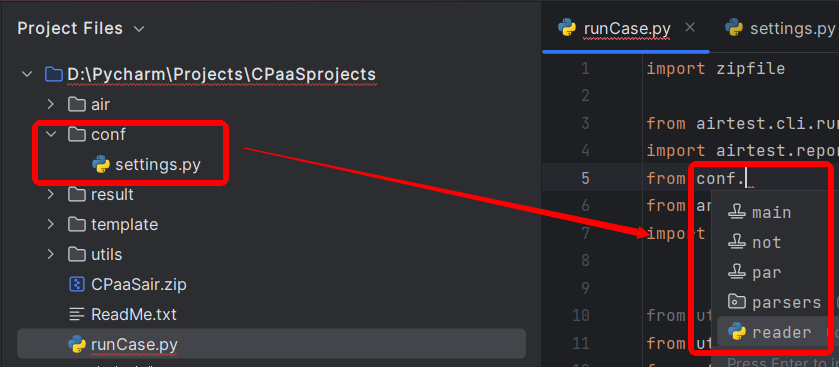The height and width of the screenshot is (367, 839).
Task: Expand the result folder
Action: coord(51,194)
